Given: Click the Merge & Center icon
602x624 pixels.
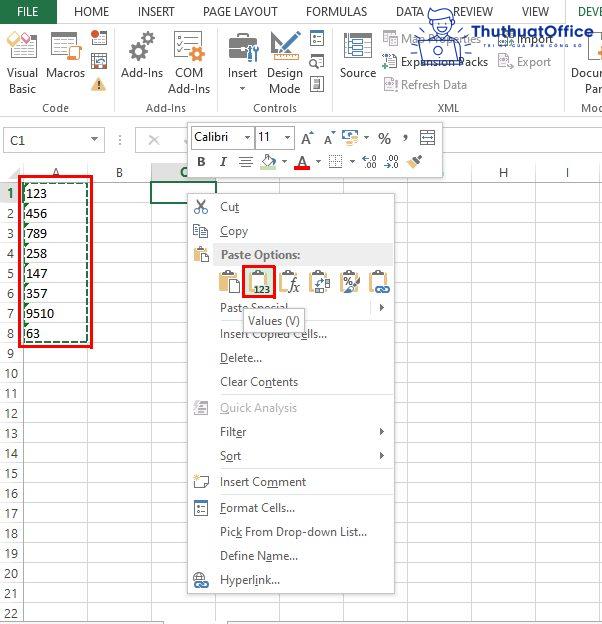Looking at the screenshot, I should [x=428, y=138].
